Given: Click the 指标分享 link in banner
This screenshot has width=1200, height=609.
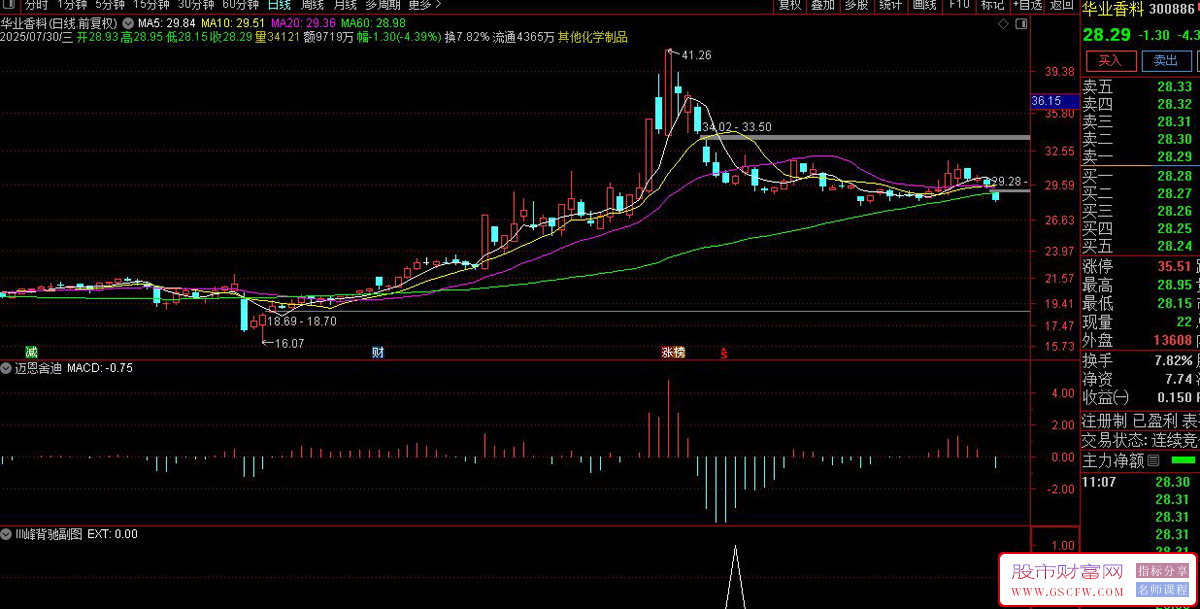Looking at the screenshot, I should coord(1162,570).
